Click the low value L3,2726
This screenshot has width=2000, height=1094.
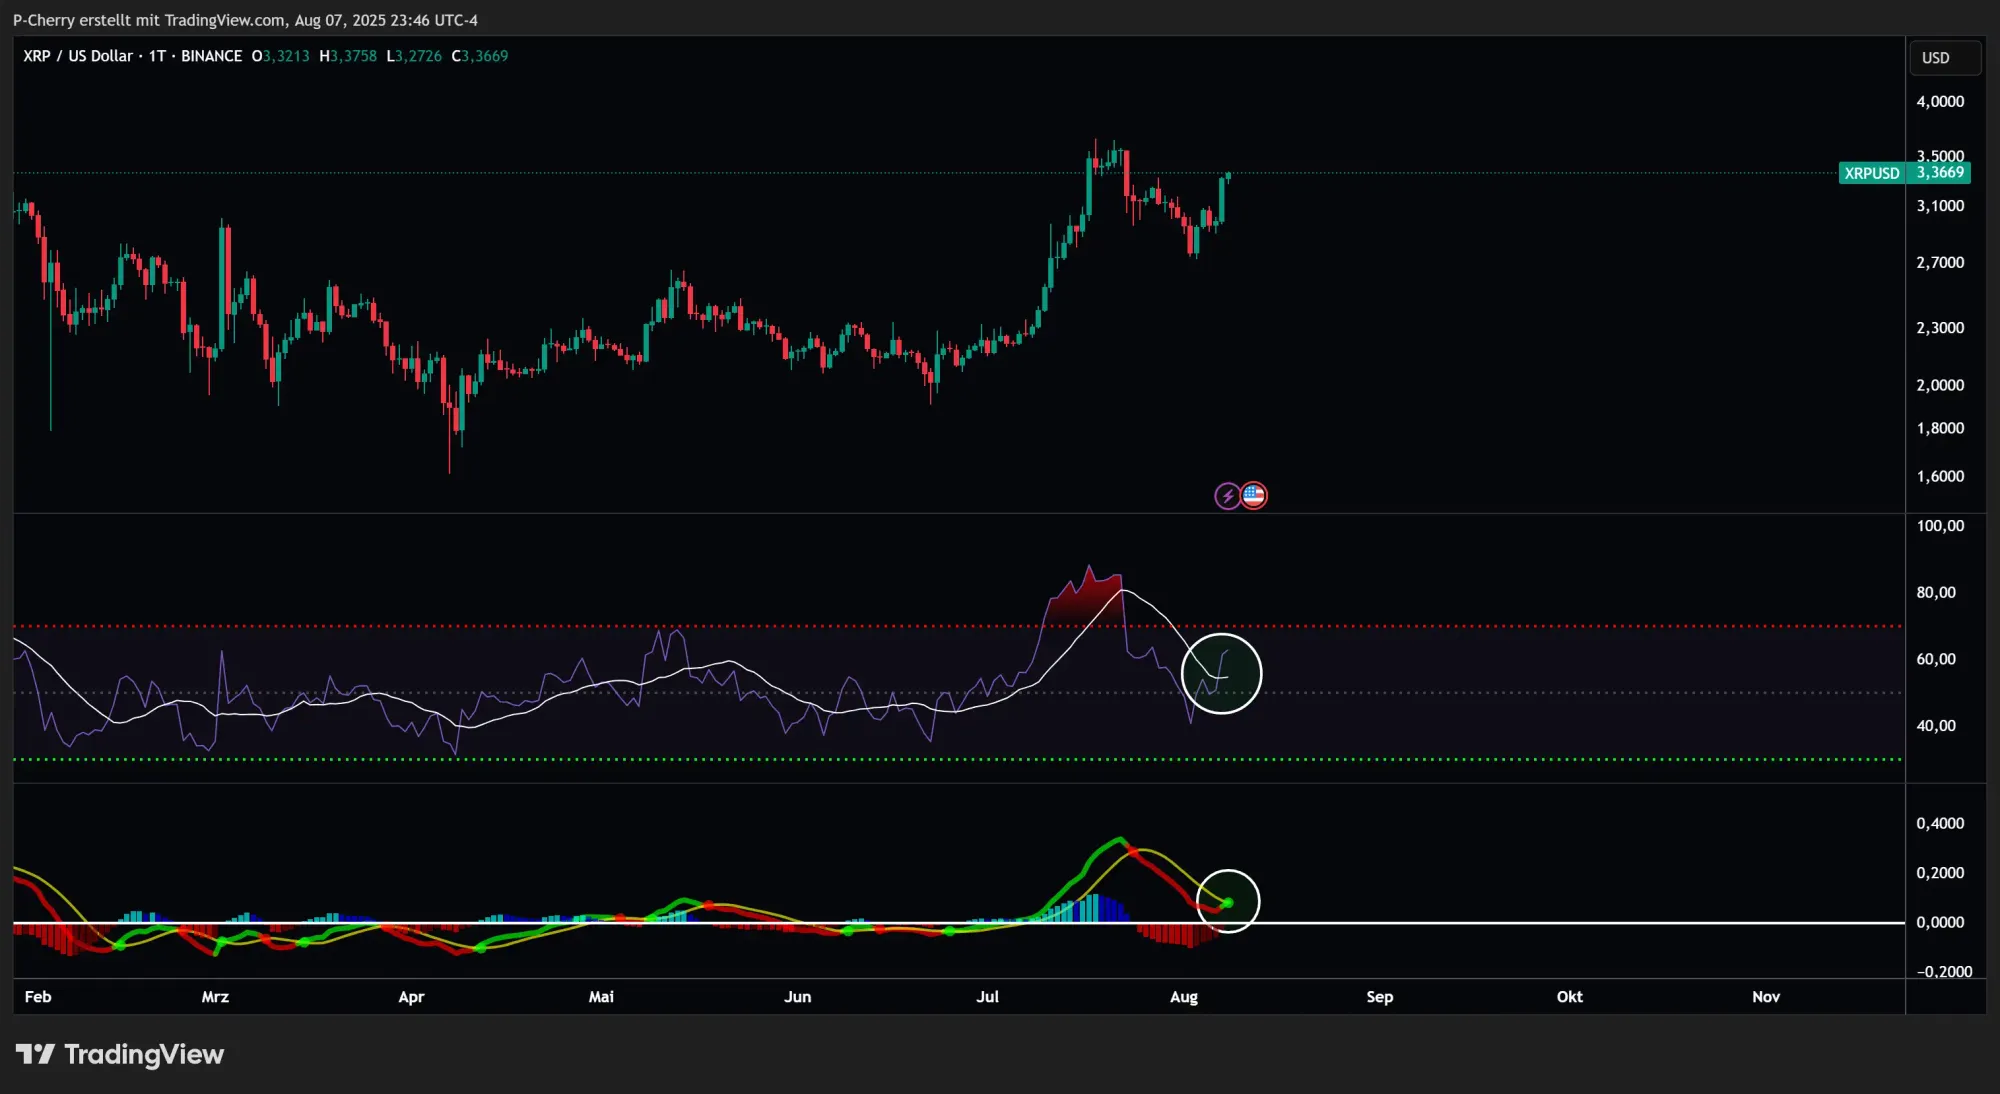[x=414, y=56]
